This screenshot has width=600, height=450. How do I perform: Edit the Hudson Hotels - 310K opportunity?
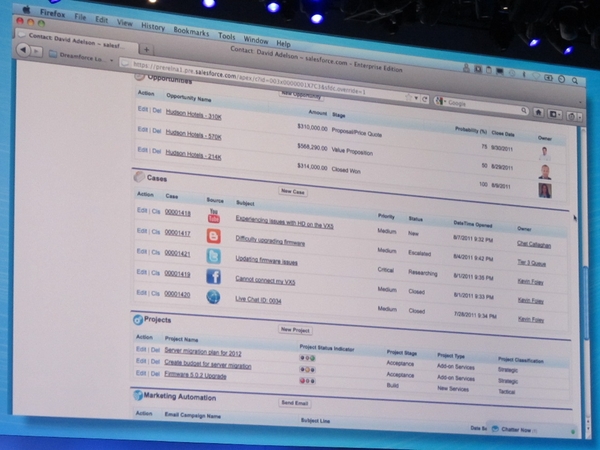pyautogui.click(x=142, y=109)
